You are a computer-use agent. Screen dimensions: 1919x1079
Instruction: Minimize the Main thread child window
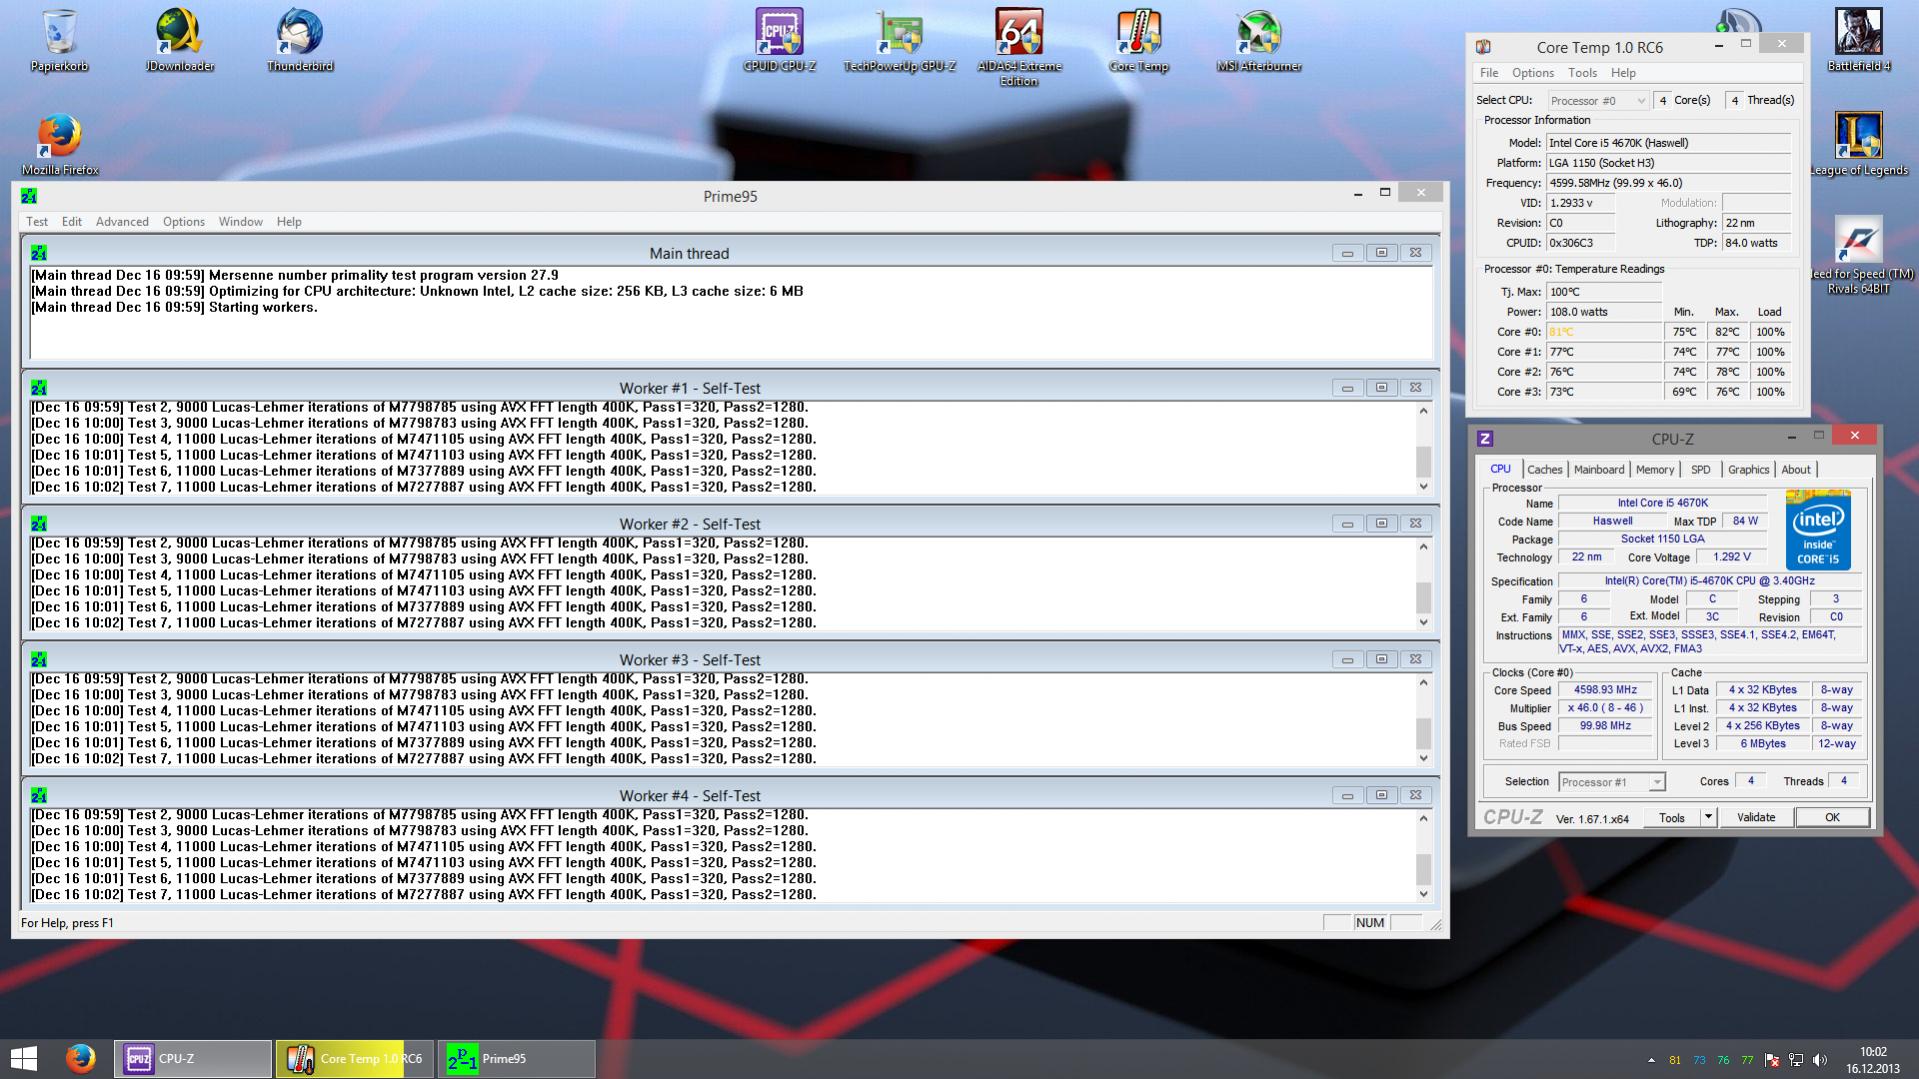[1348, 253]
